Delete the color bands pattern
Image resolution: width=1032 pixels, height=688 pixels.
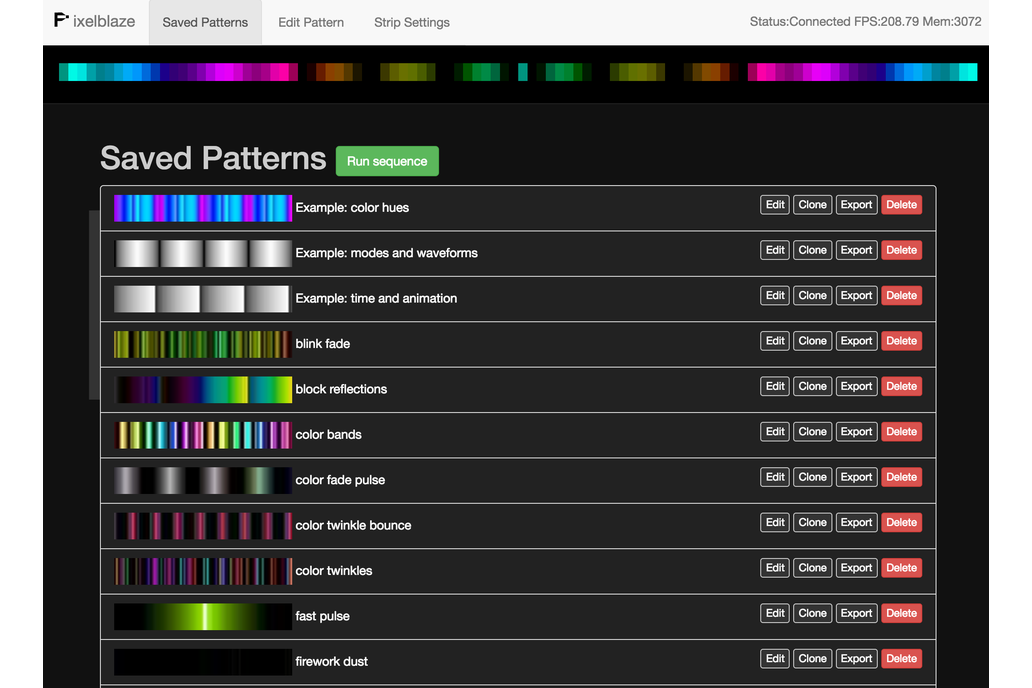coord(902,432)
